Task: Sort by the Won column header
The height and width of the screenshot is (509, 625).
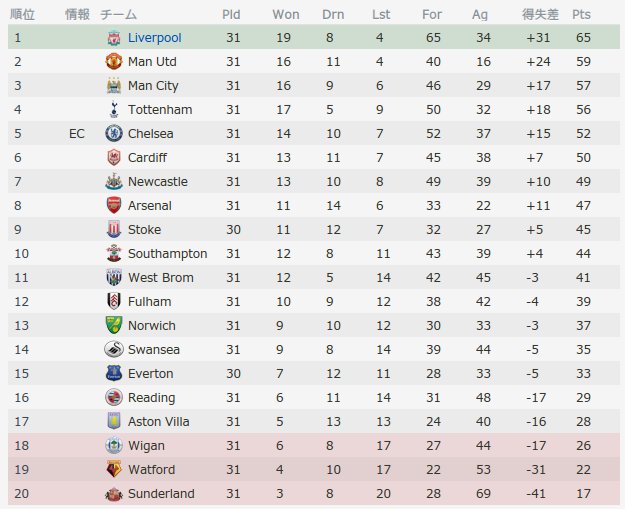Action: (286, 14)
